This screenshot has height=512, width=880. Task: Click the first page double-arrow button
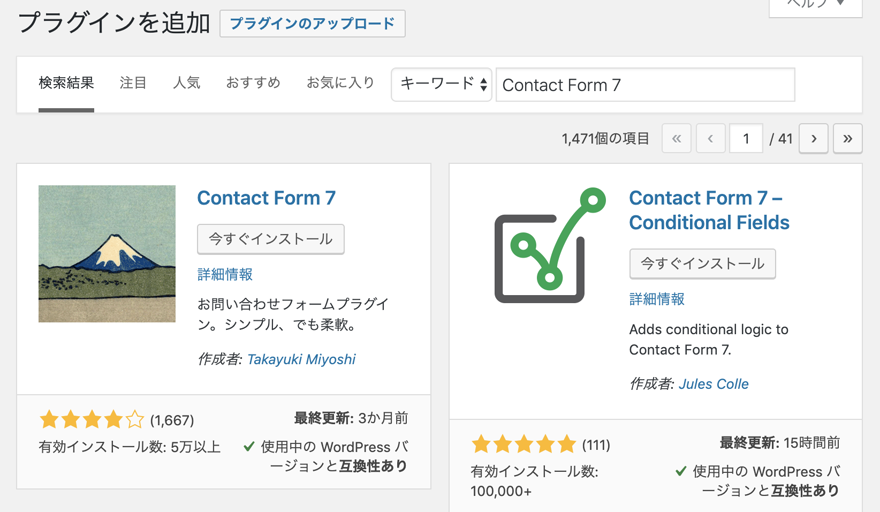pyautogui.click(x=676, y=139)
